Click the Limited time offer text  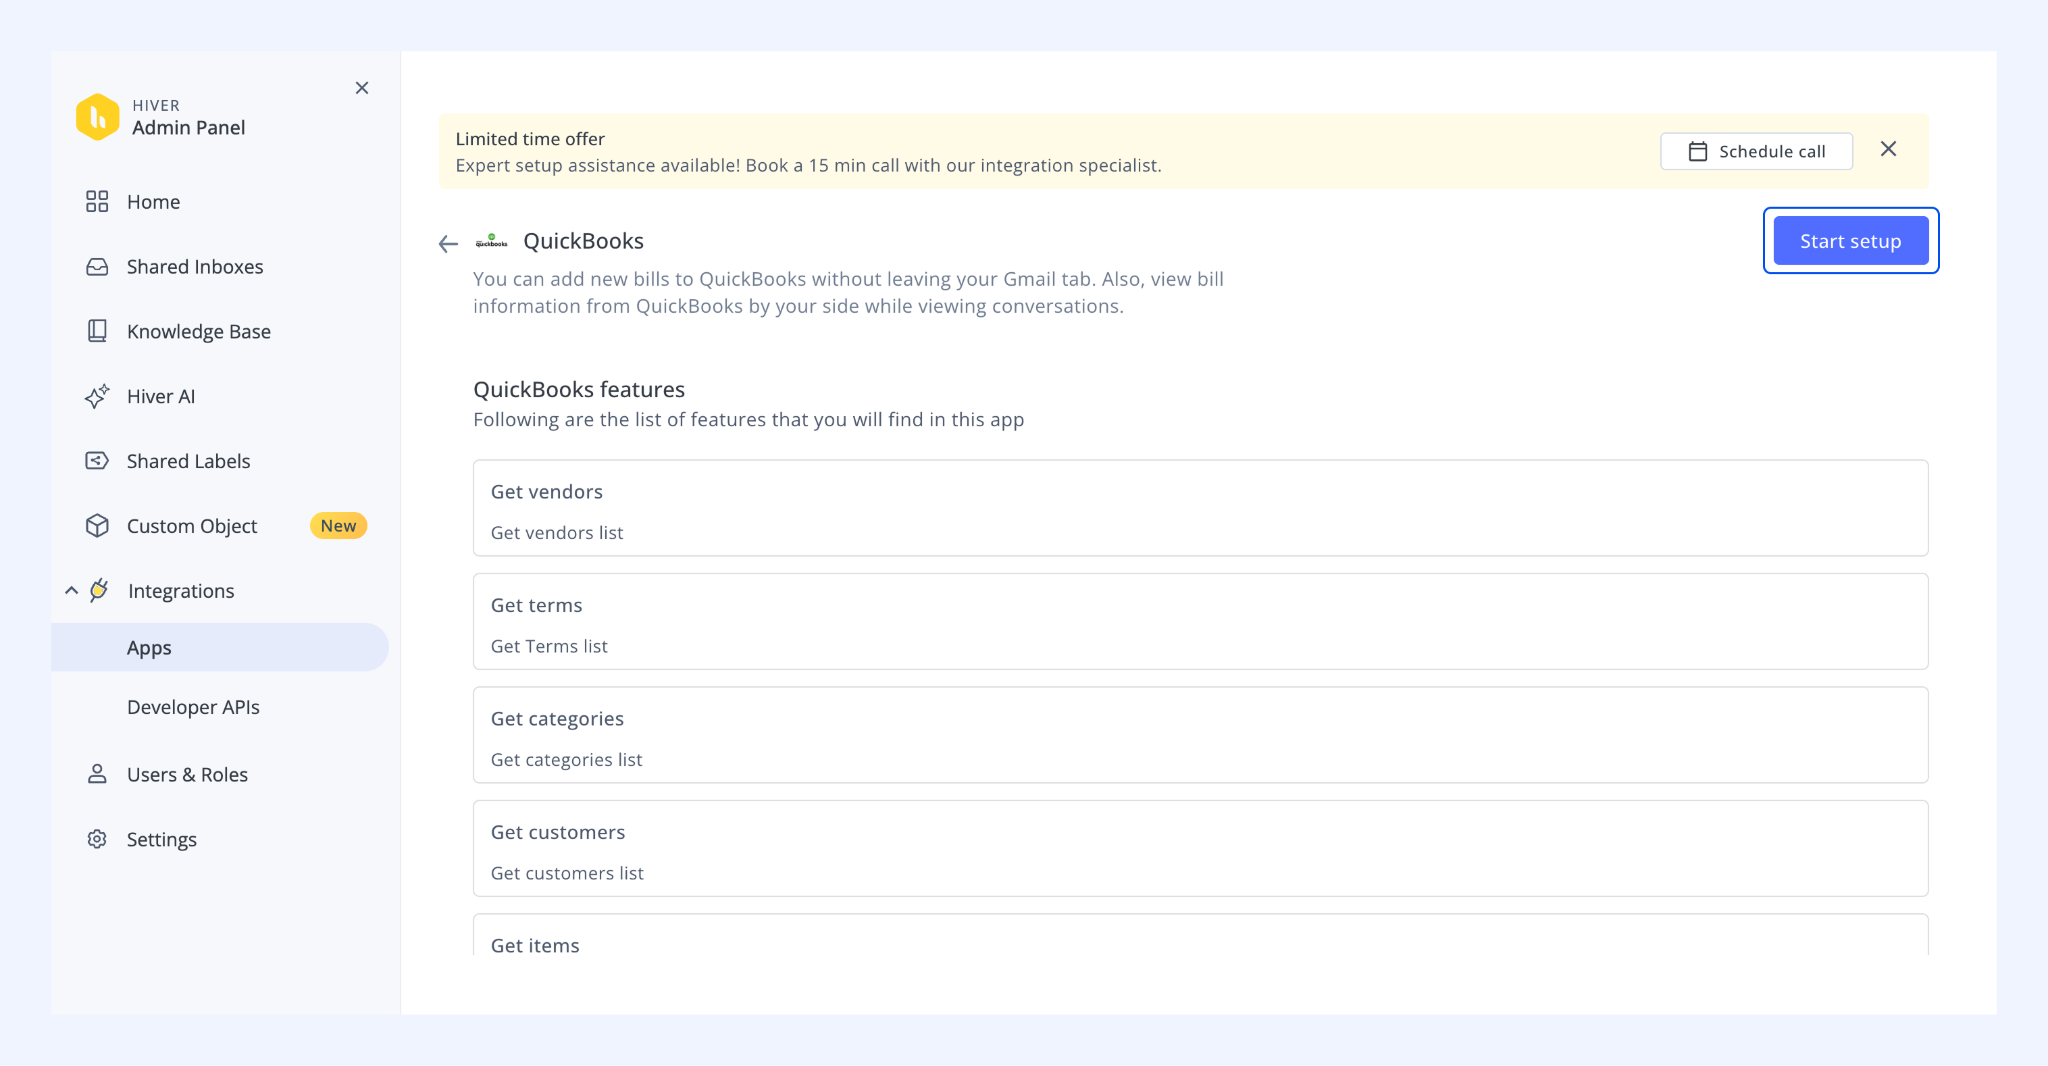530,139
